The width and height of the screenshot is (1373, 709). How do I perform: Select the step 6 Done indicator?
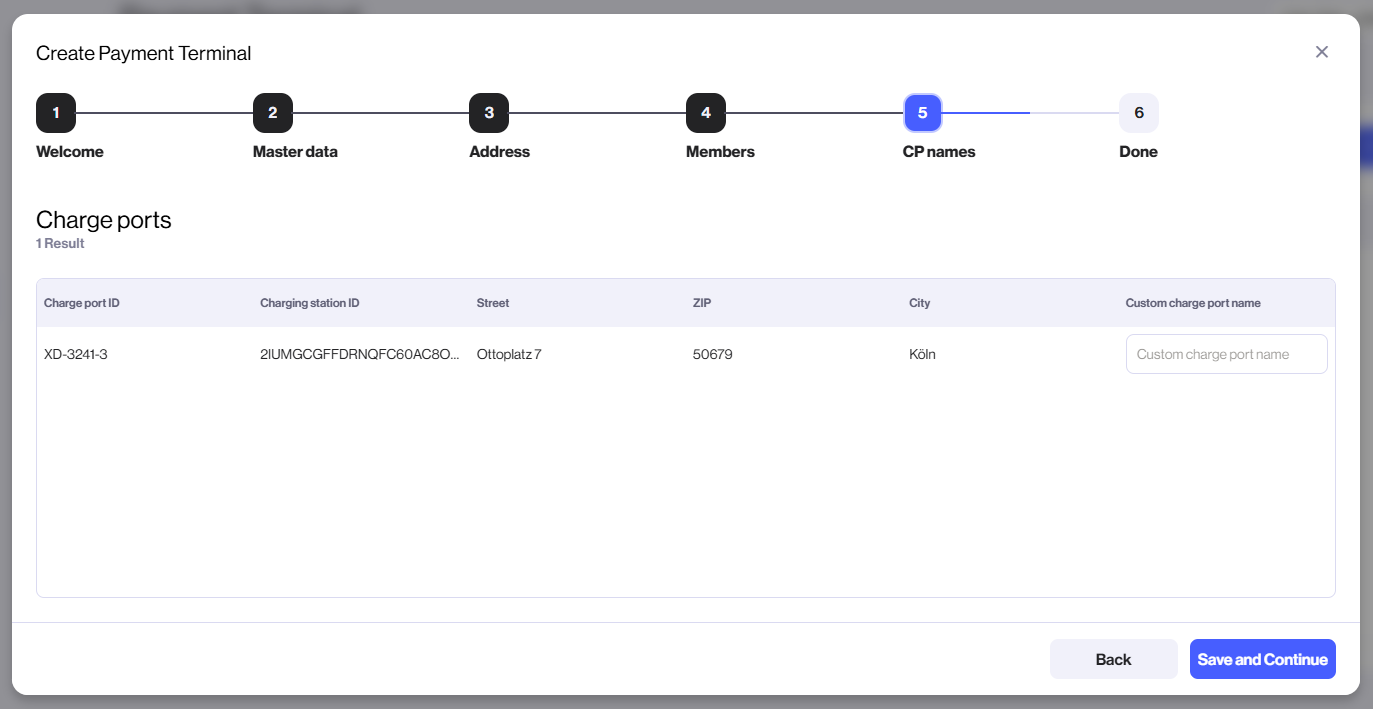(x=1138, y=113)
